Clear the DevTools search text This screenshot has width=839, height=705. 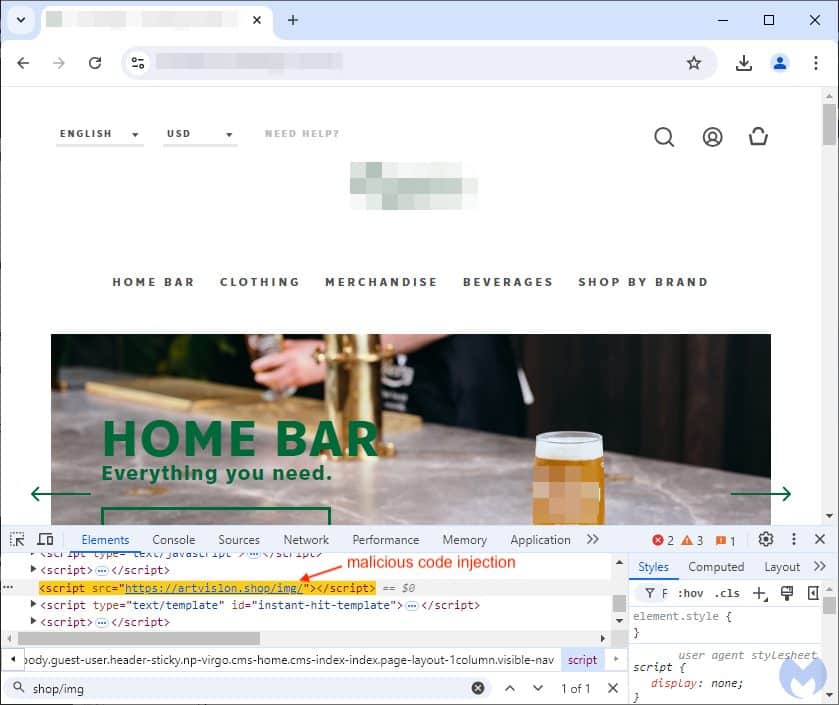[478, 688]
